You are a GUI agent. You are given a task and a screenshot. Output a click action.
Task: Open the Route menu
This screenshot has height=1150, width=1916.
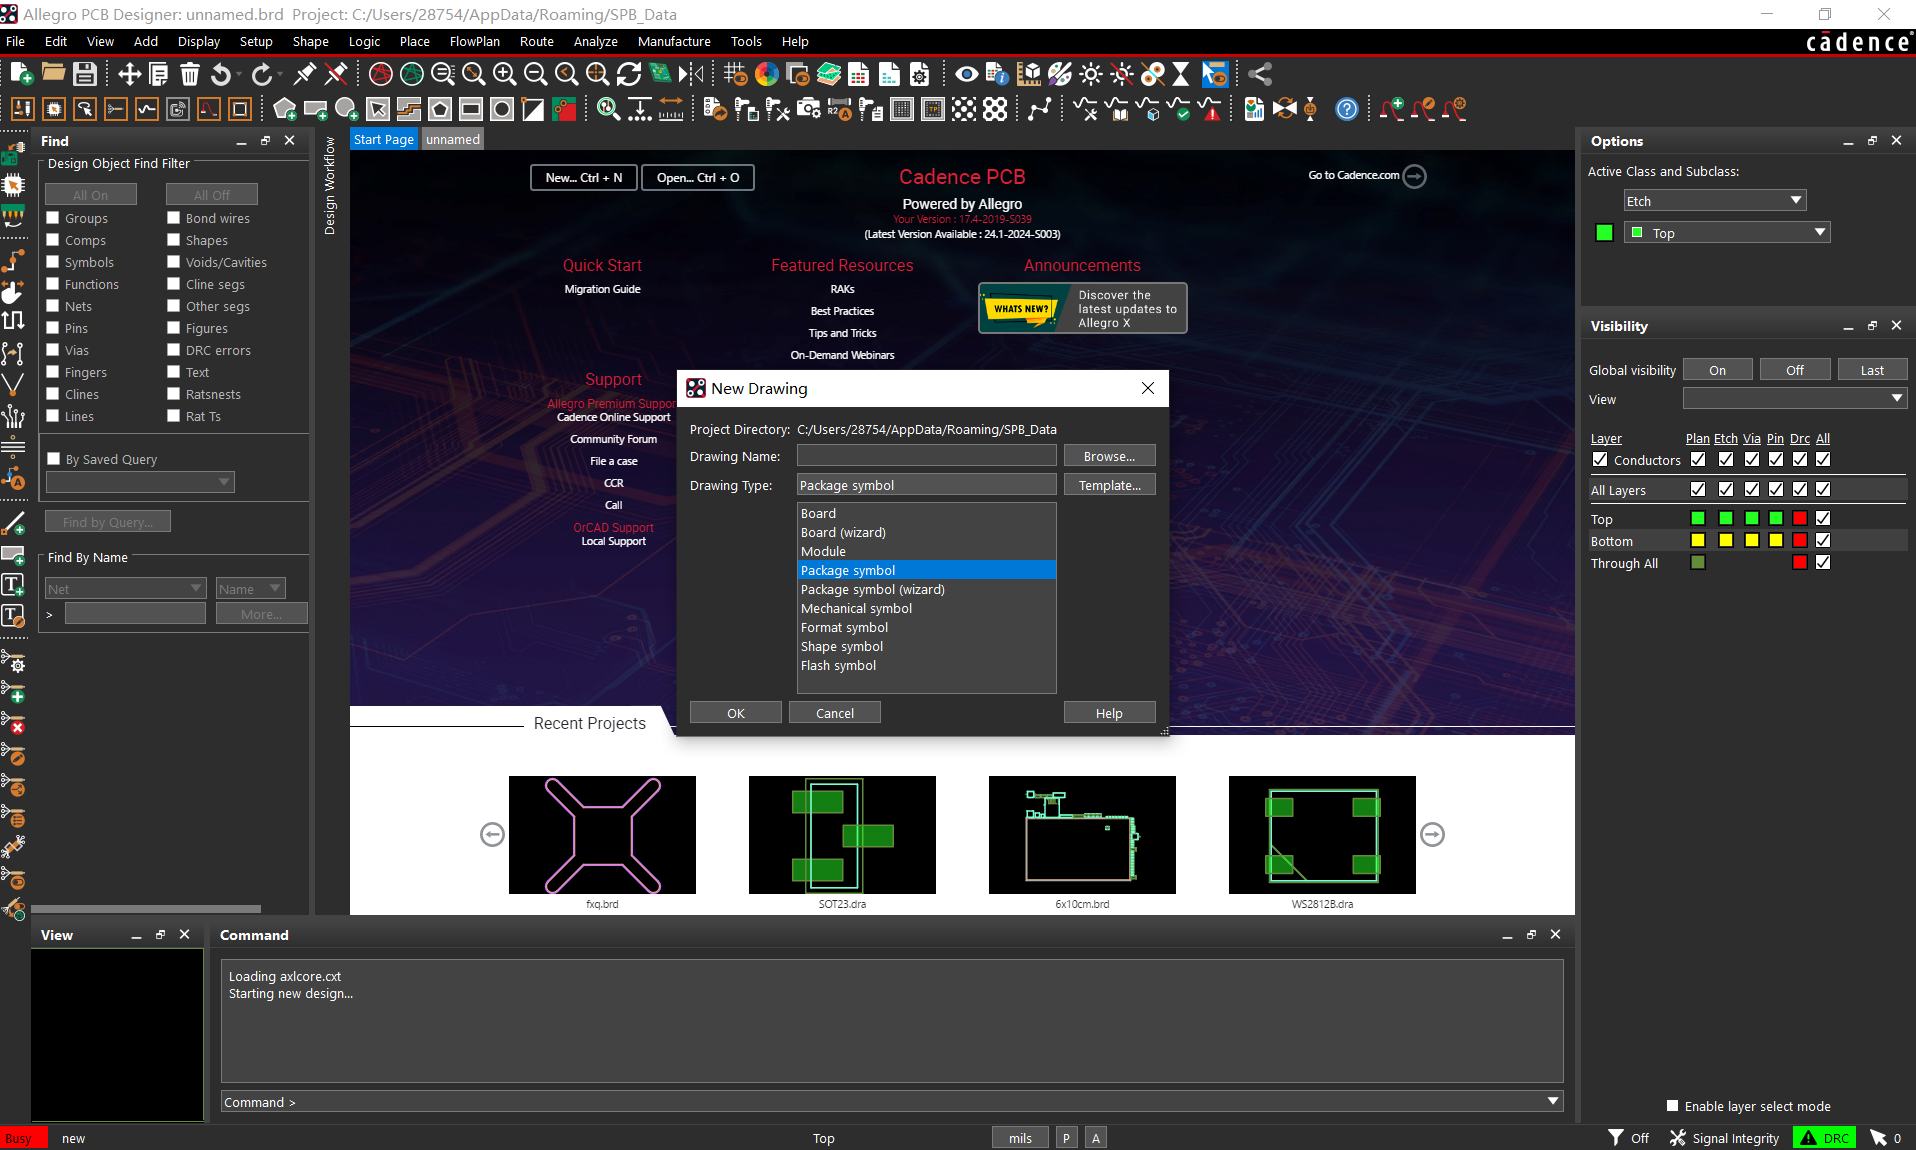[x=537, y=41]
